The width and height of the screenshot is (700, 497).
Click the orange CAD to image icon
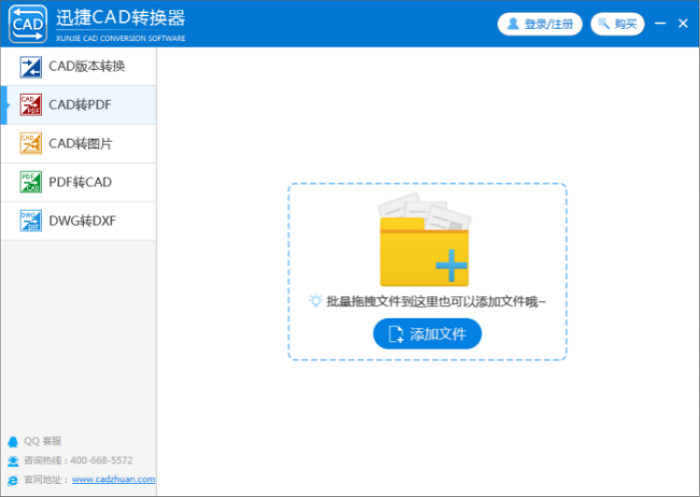pyautogui.click(x=31, y=143)
